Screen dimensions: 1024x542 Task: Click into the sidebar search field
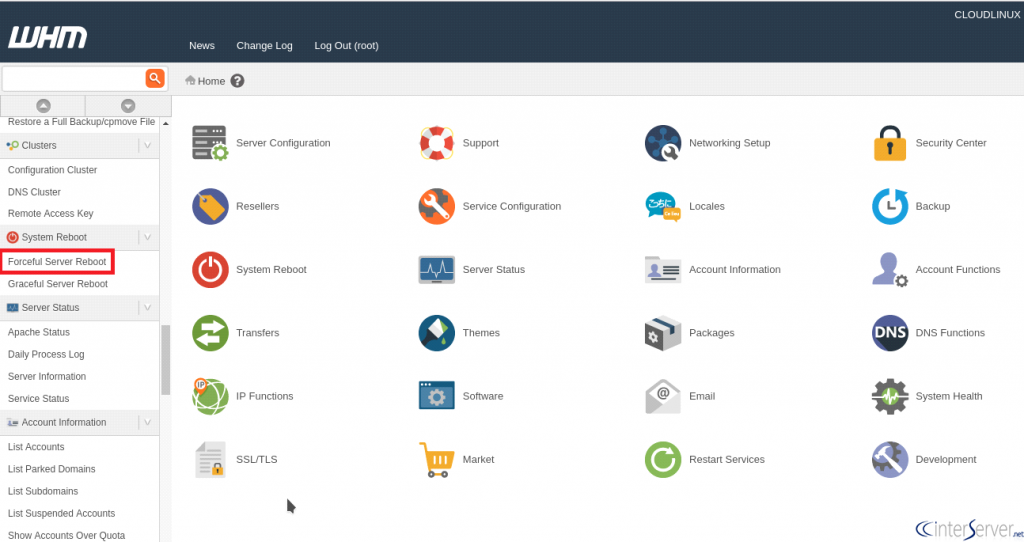point(74,79)
